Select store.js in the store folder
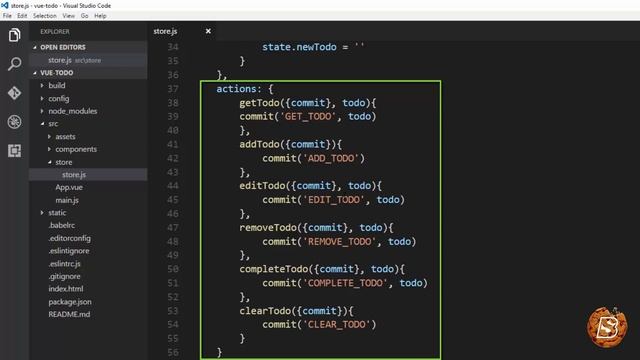The image size is (640, 360). 88,175
